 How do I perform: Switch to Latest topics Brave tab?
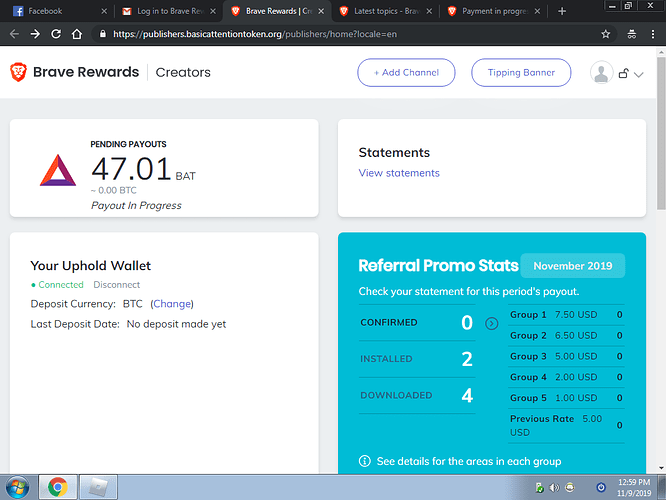click(x=386, y=11)
